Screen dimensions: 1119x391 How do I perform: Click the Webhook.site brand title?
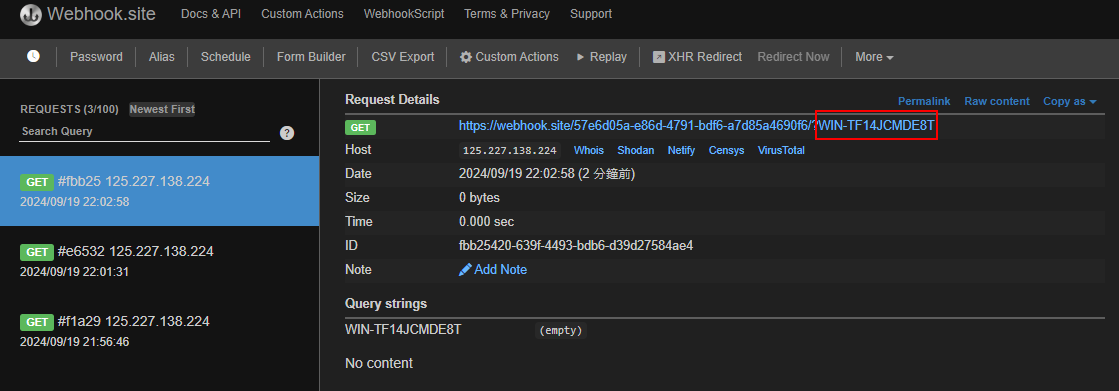pyautogui.click(x=101, y=14)
